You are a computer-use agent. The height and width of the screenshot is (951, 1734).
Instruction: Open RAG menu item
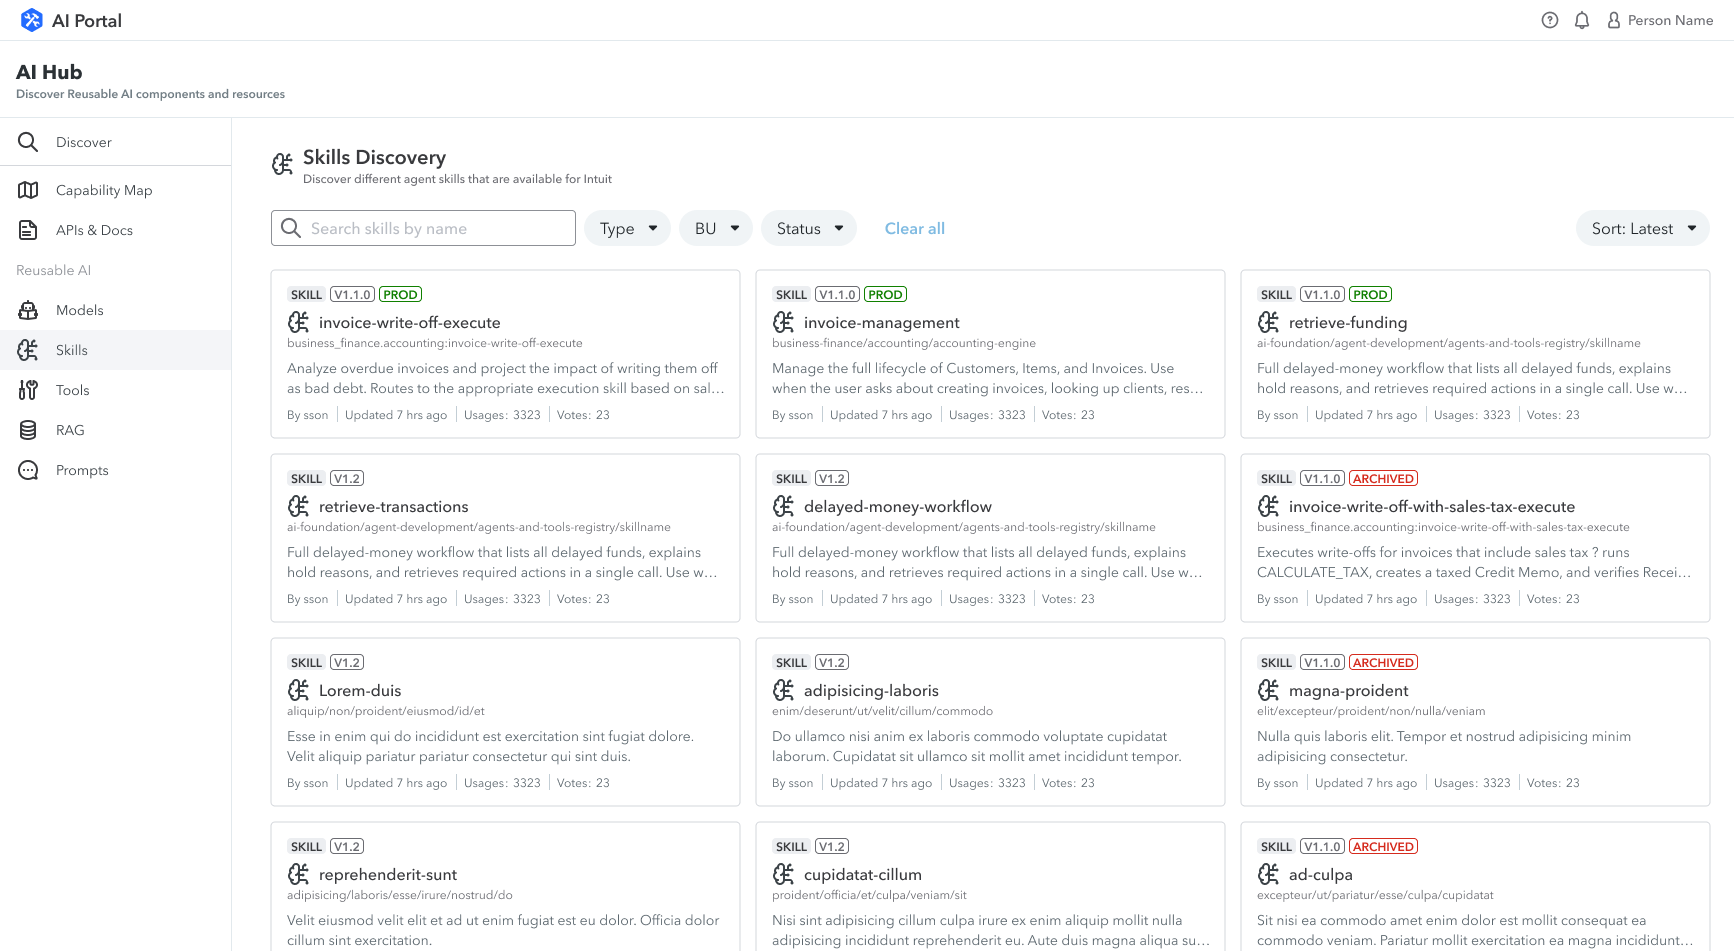pyautogui.click(x=115, y=430)
